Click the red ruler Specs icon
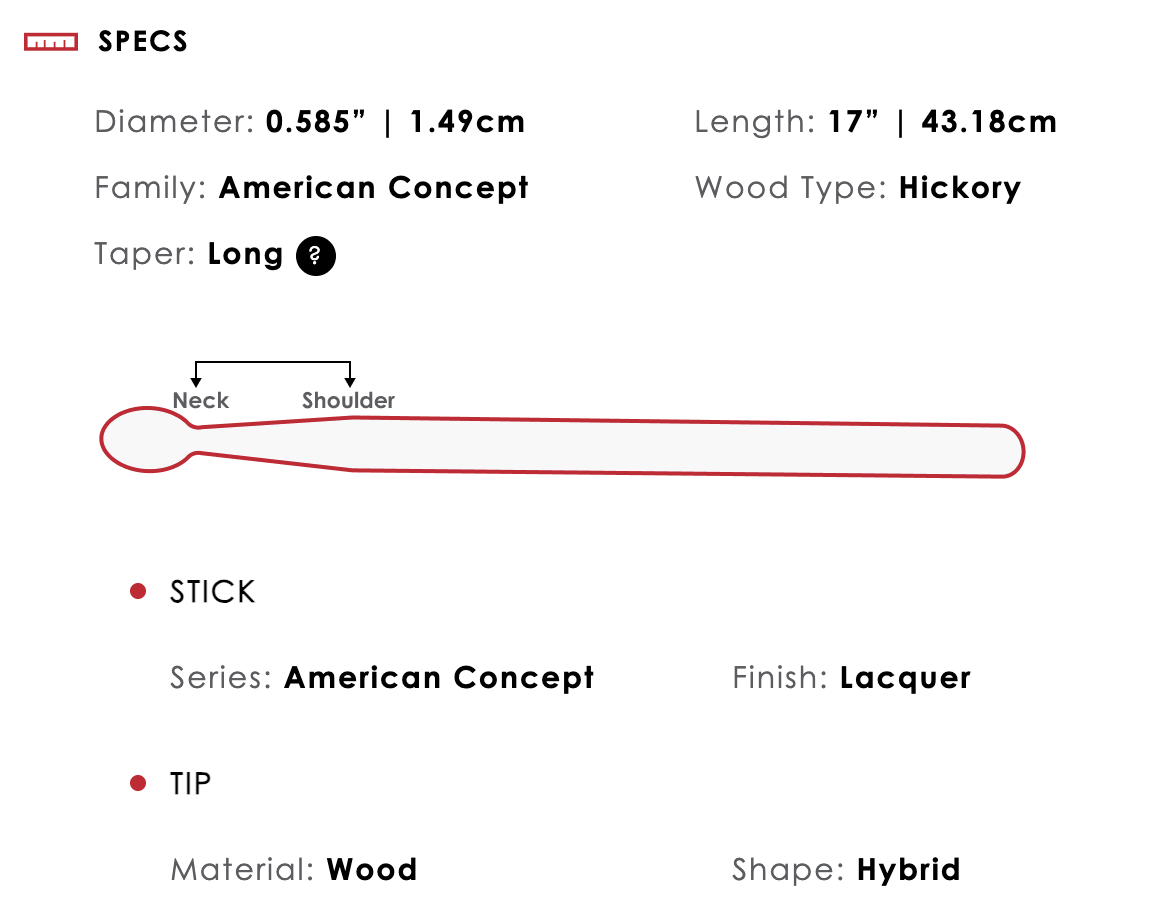The image size is (1162, 918). click(x=51, y=42)
